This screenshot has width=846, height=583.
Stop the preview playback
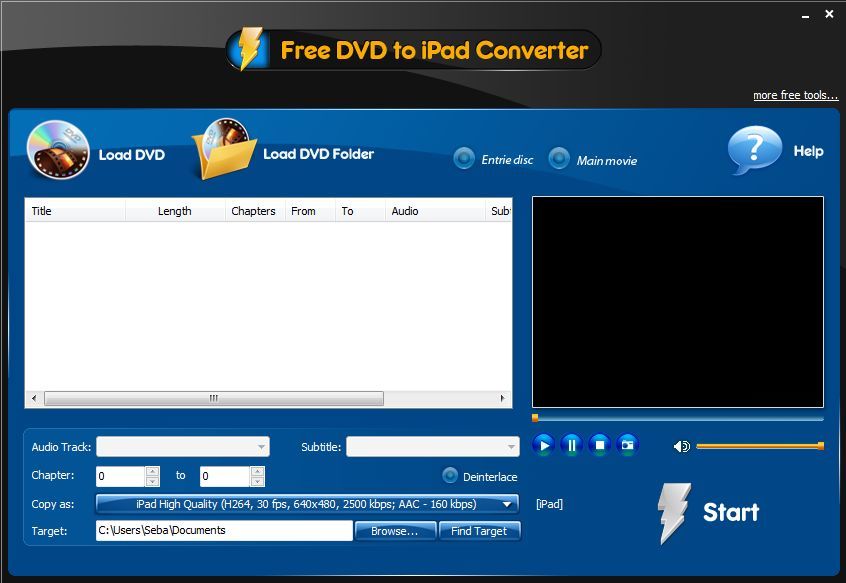click(x=599, y=445)
